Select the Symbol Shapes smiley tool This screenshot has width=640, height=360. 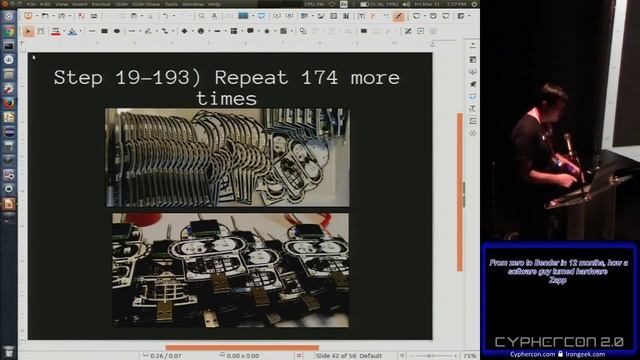201,31
